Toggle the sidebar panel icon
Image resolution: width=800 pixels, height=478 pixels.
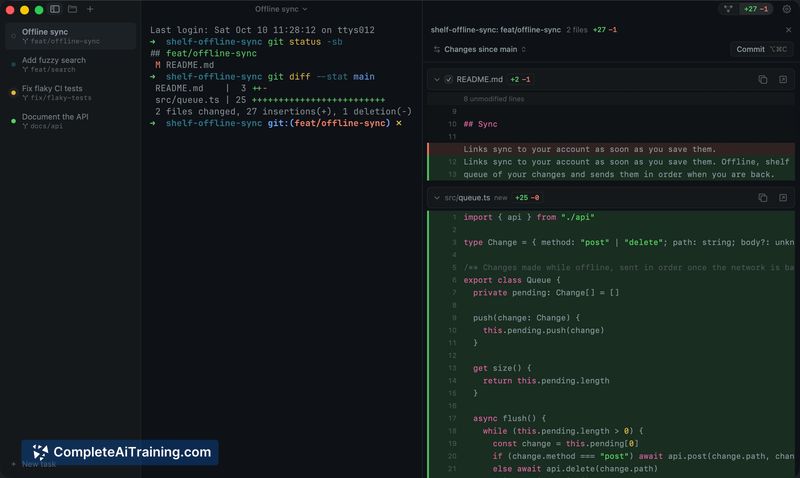click(55, 9)
